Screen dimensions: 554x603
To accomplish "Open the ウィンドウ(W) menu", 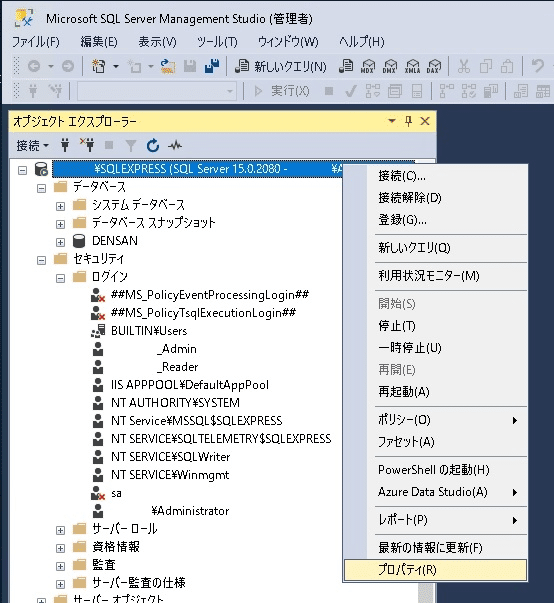I will pos(288,42).
